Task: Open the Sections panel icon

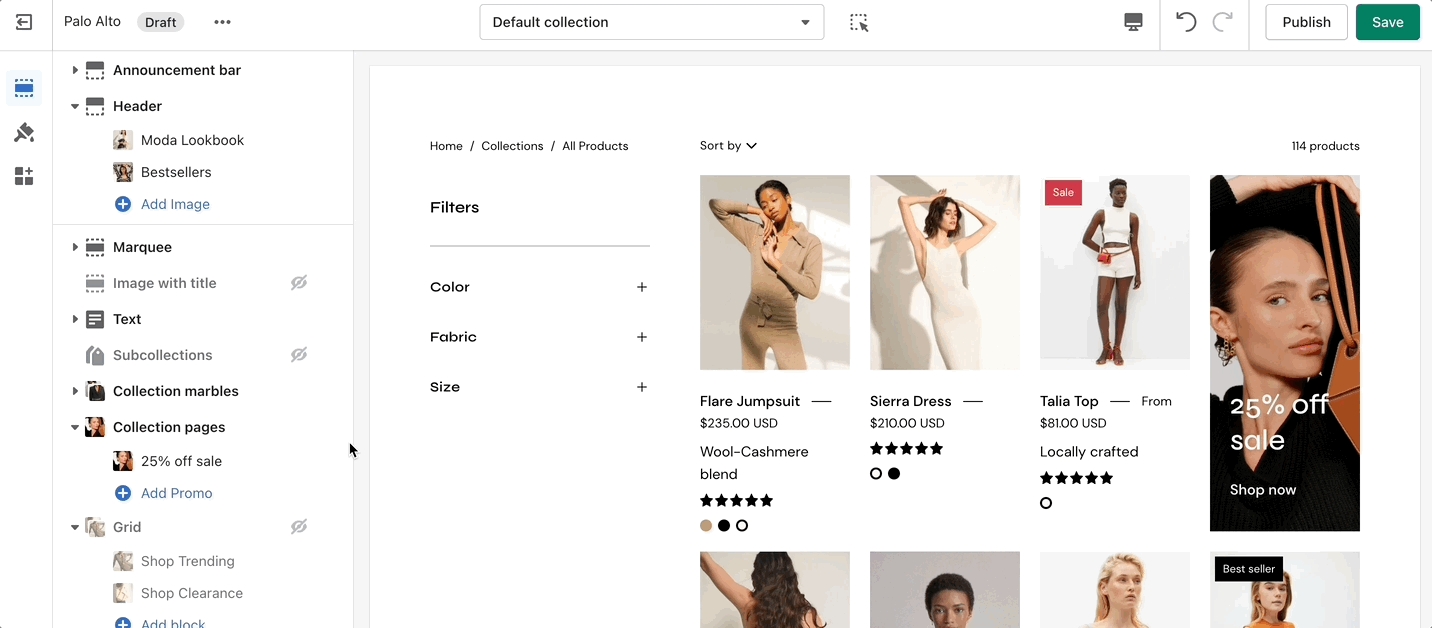Action: (x=24, y=88)
